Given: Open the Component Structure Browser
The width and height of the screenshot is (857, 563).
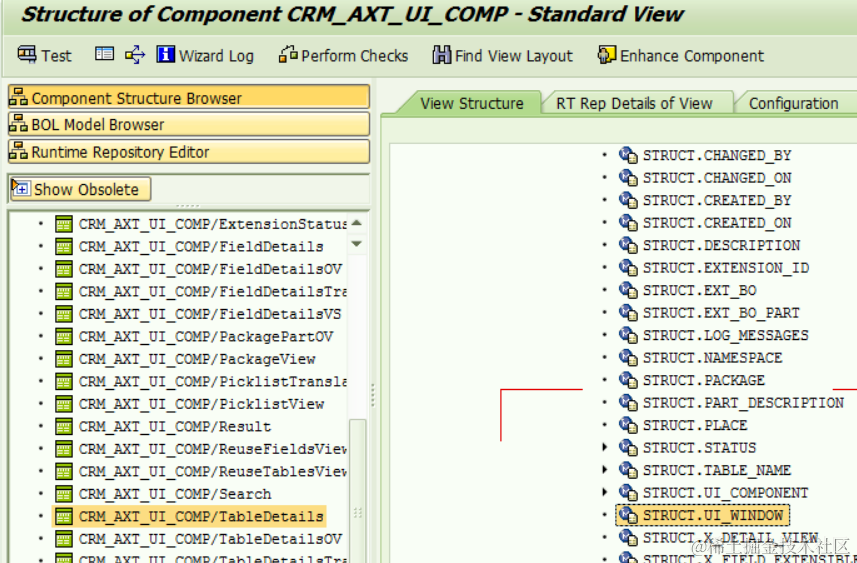Looking at the screenshot, I should (189, 97).
